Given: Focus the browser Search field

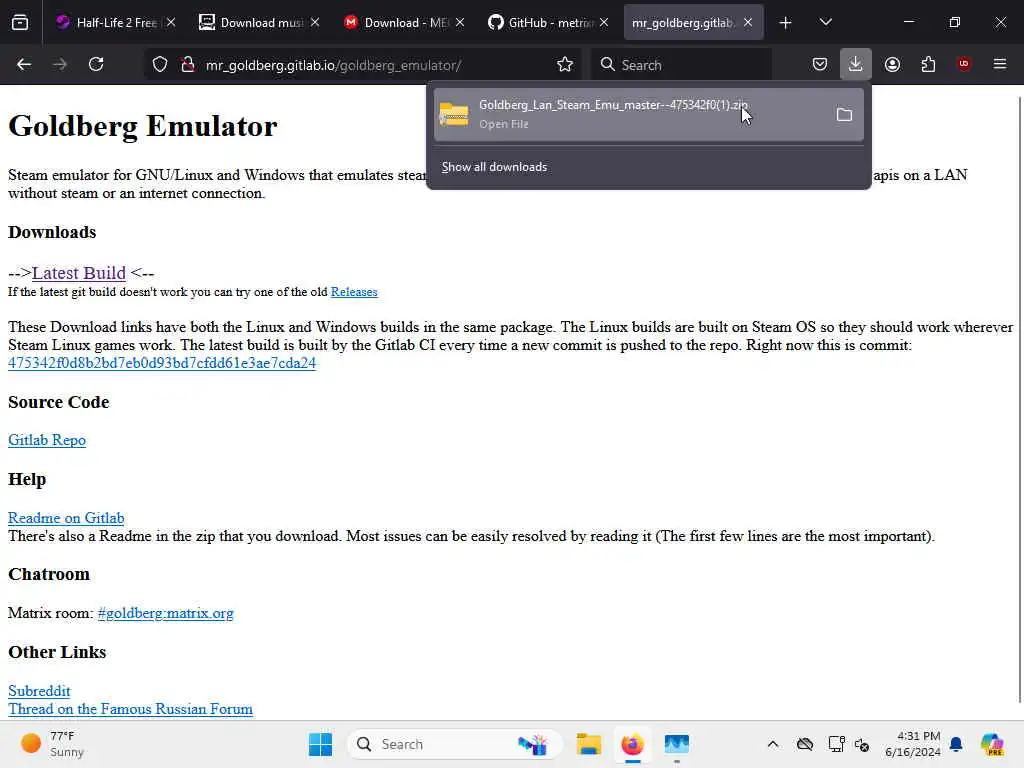Looking at the screenshot, I should [x=682, y=65].
